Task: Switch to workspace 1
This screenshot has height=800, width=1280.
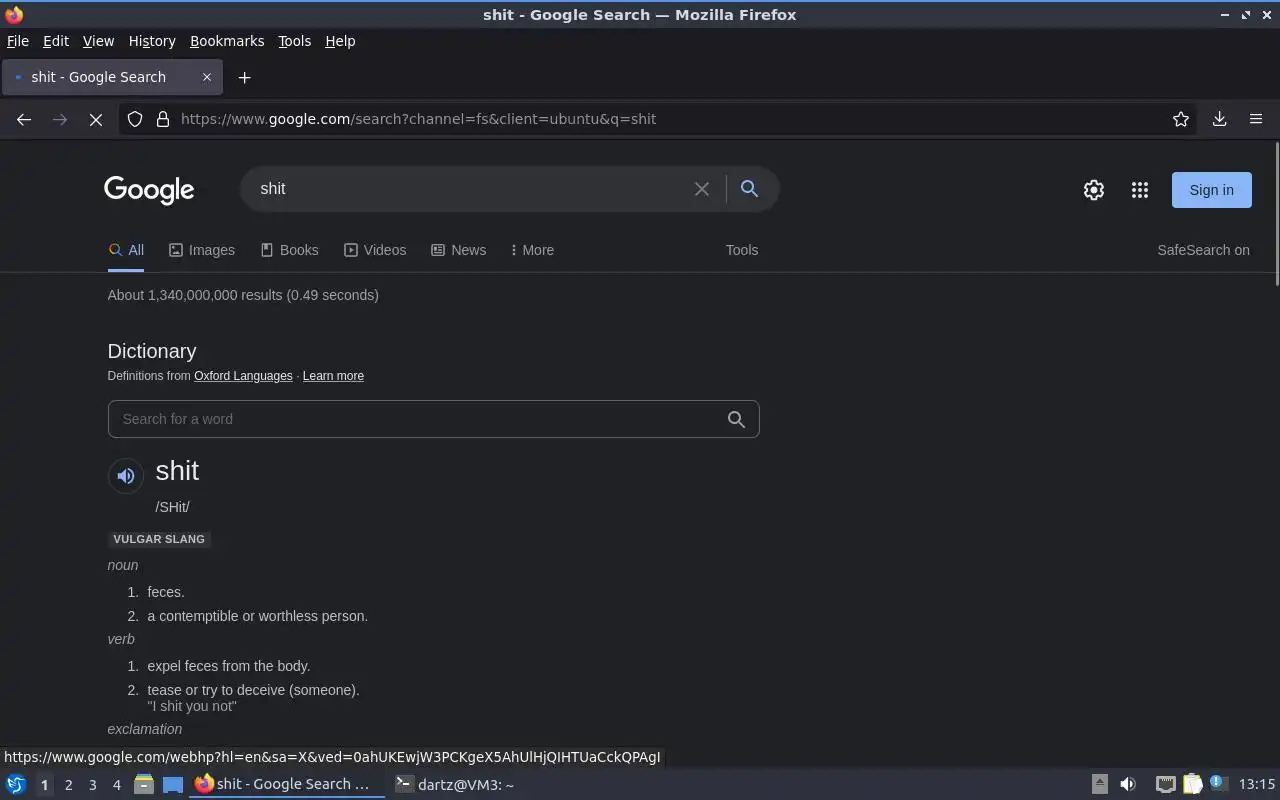Action: point(44,785)
